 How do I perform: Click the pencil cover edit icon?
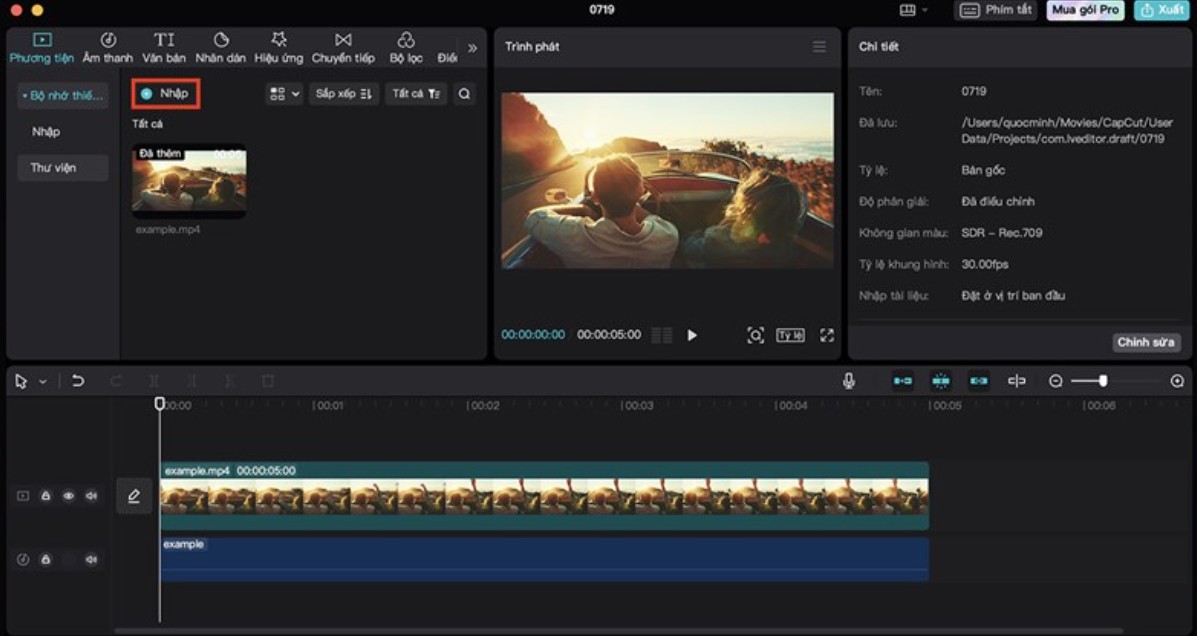click(134, 496)
